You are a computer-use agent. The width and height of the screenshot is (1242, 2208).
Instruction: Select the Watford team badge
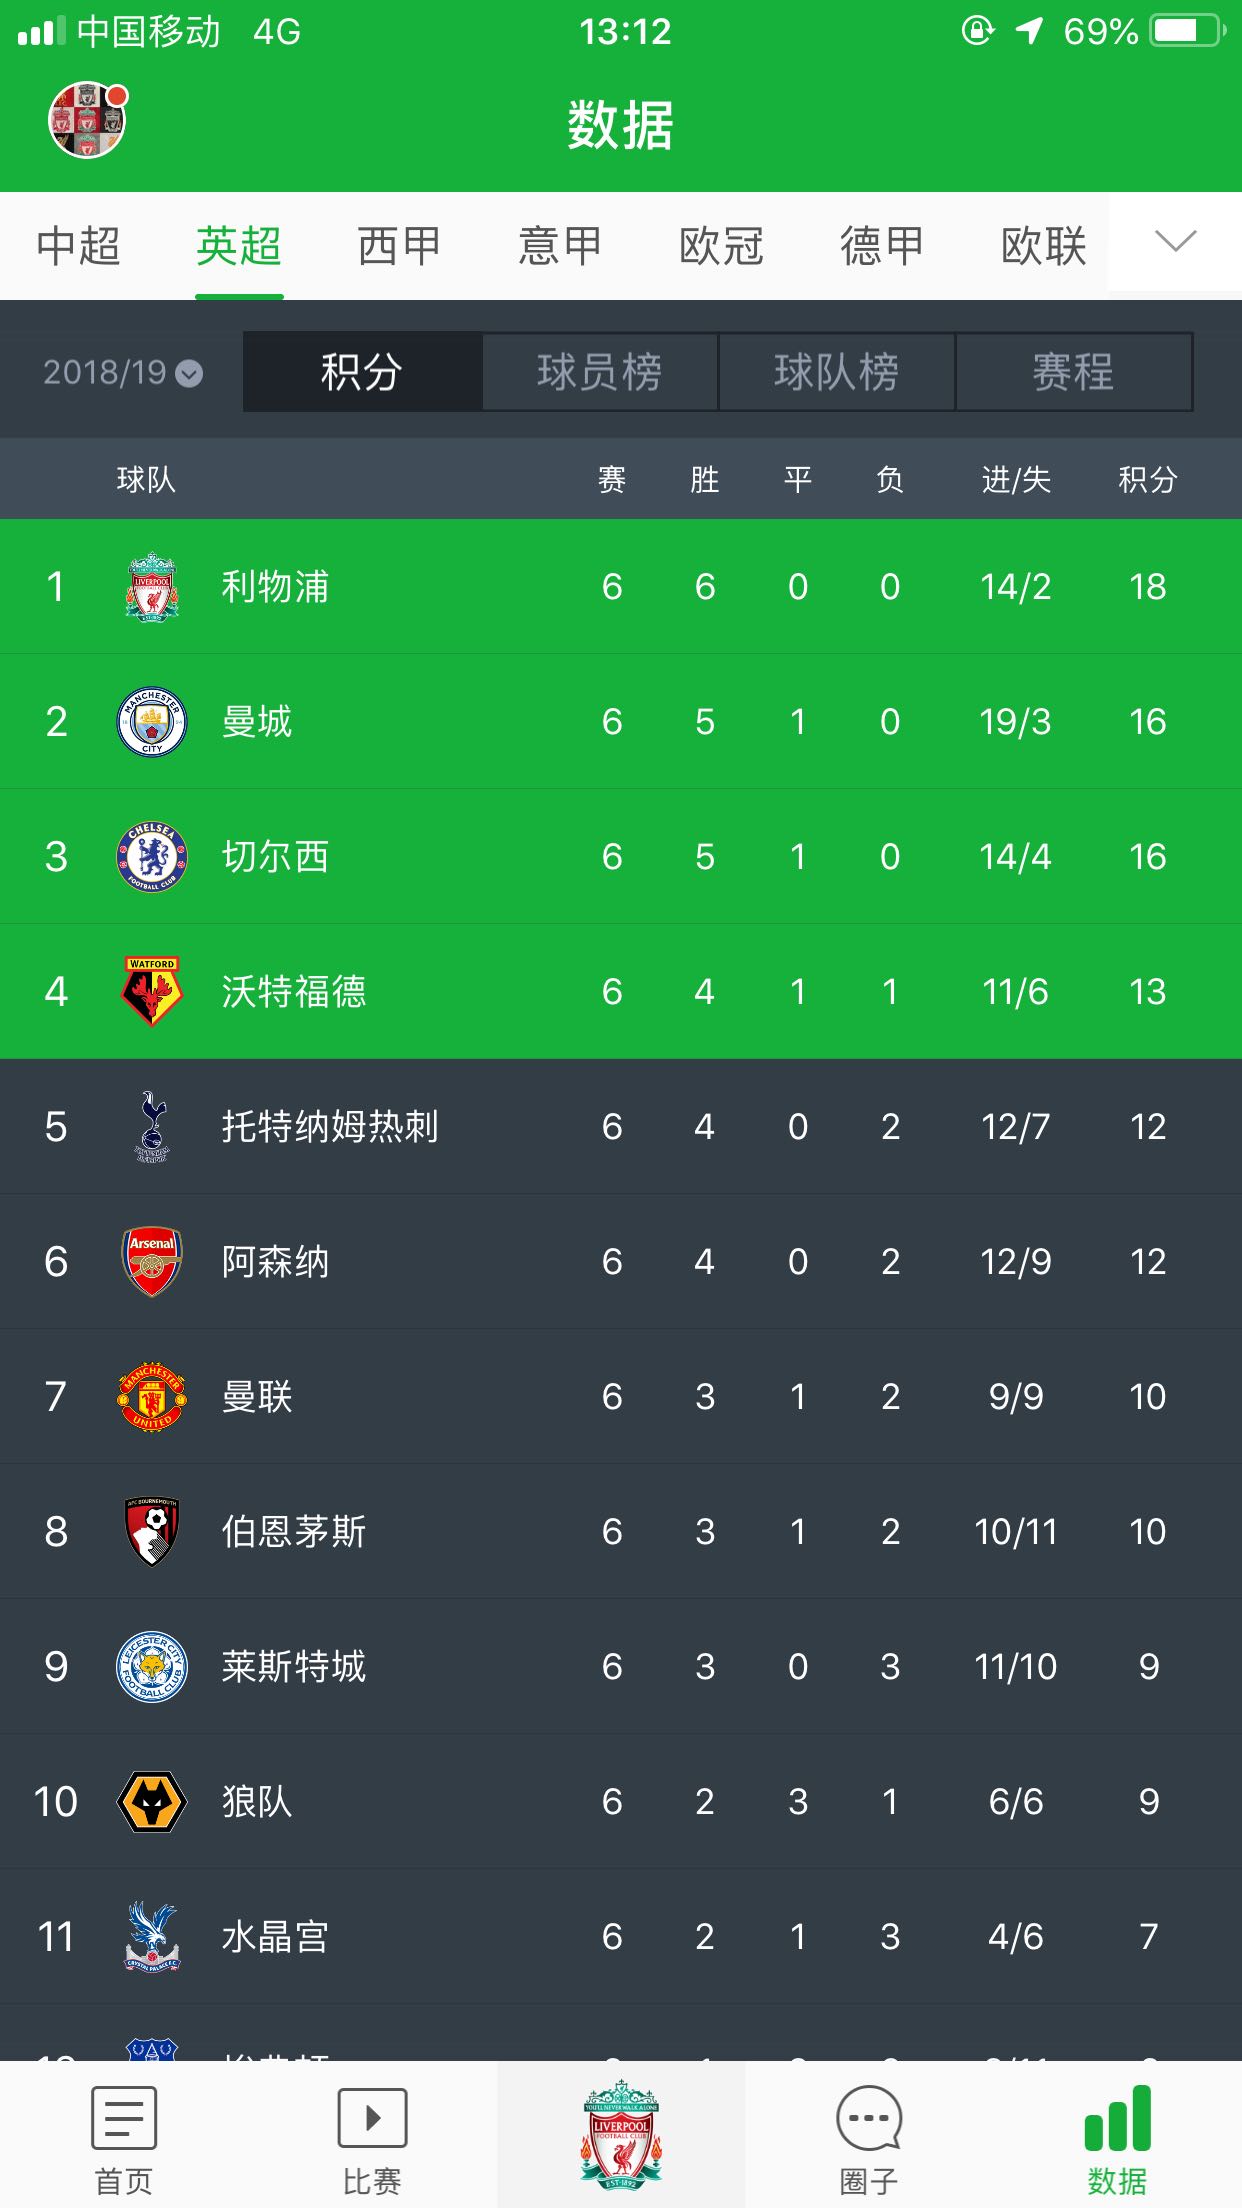(152, 992)
